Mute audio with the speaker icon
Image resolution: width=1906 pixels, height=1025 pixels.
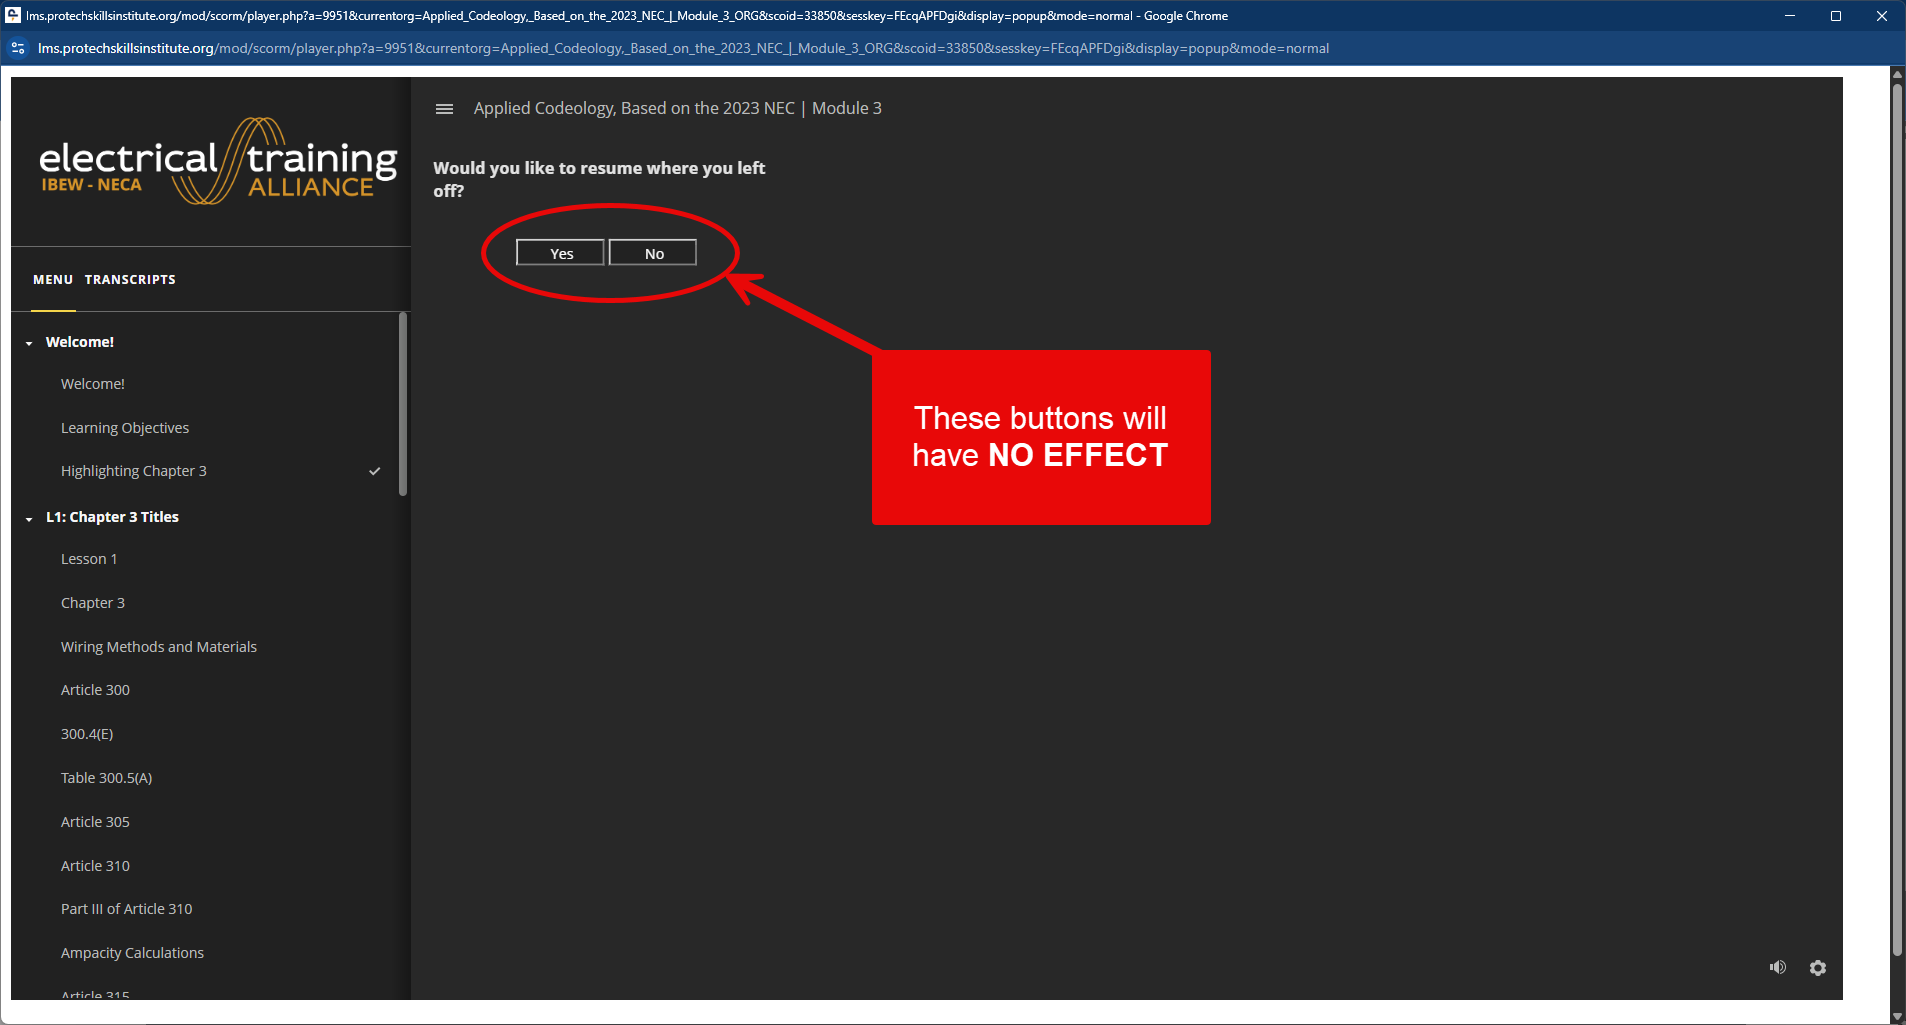click(1777, 967)
